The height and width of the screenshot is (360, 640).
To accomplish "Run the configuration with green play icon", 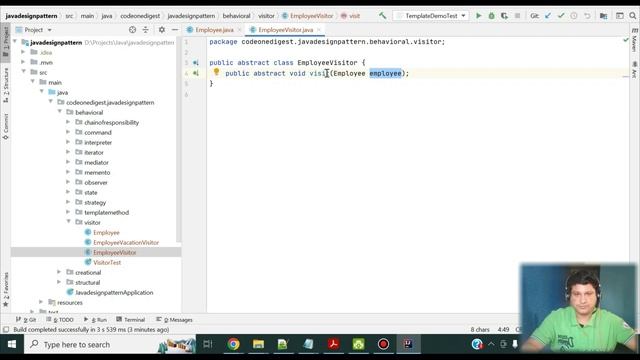I will pos(478,16).
